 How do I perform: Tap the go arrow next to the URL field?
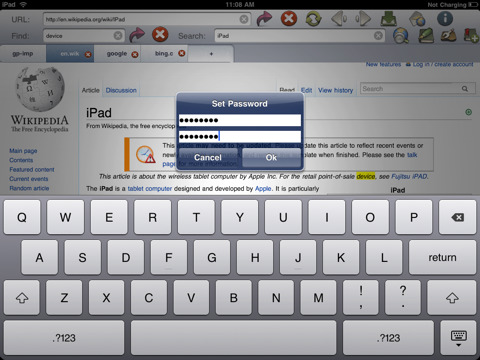[264, 19]
